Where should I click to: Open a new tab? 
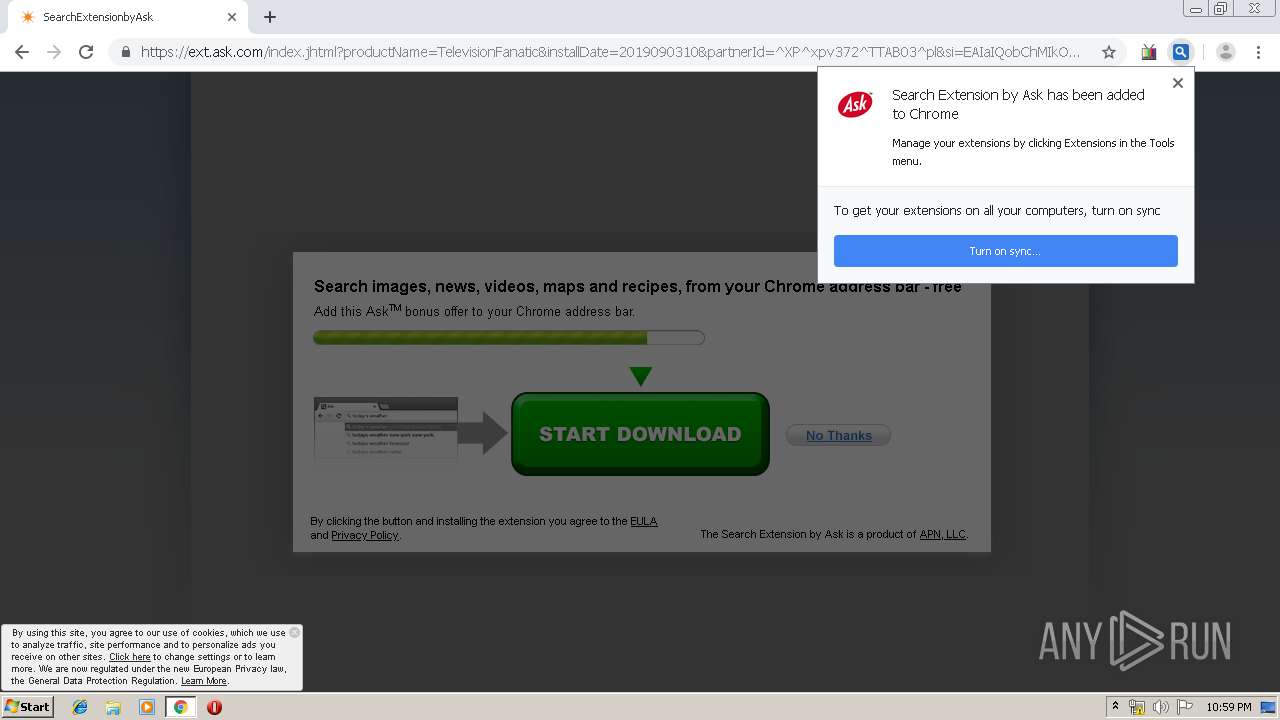point(270,17)
